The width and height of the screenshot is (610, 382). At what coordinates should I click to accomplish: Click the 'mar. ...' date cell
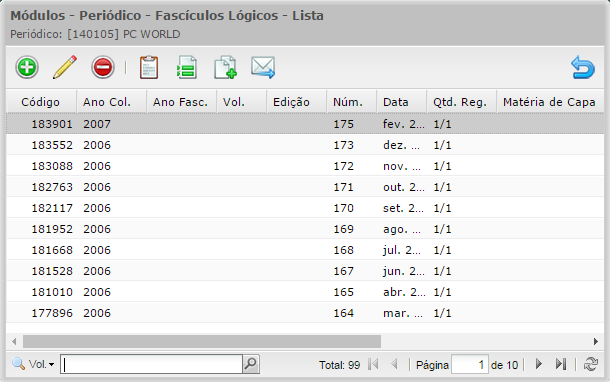tap(403, 313)
